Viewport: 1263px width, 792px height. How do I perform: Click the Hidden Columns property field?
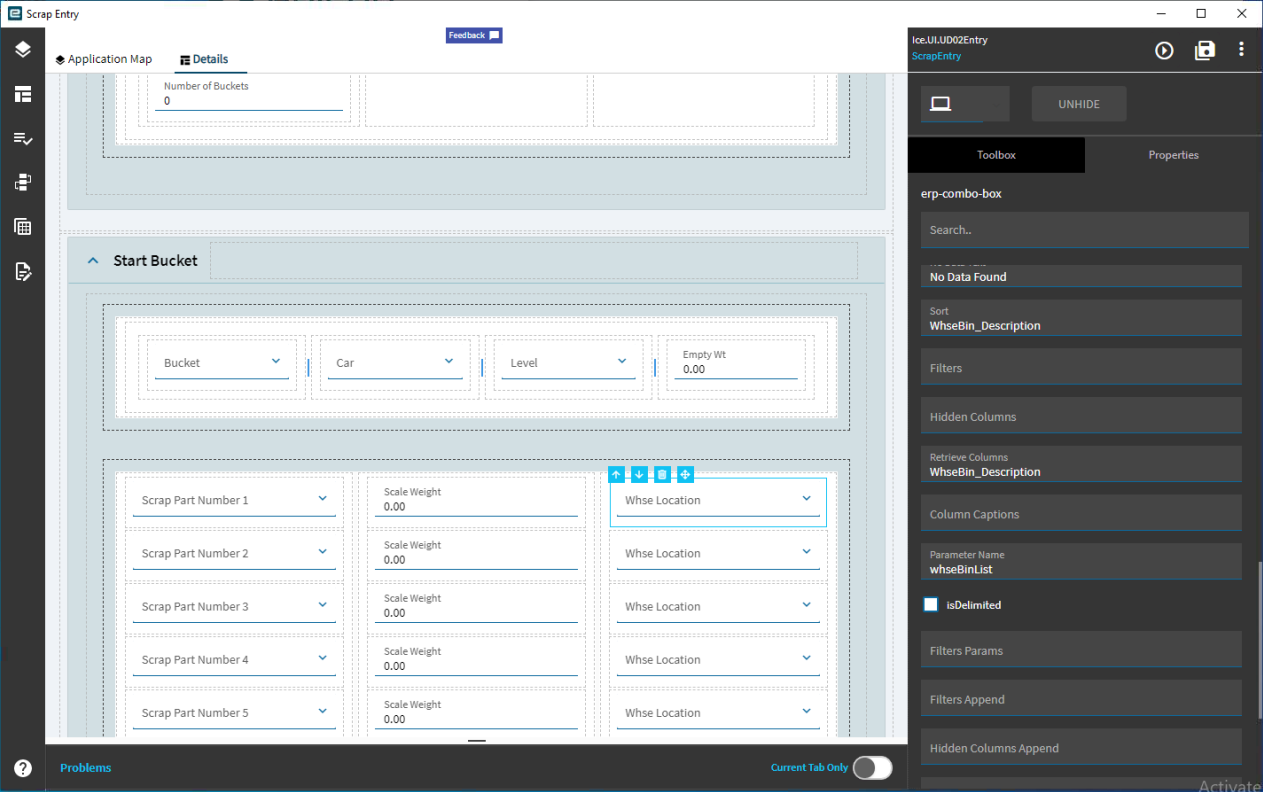pos(1081,416)
